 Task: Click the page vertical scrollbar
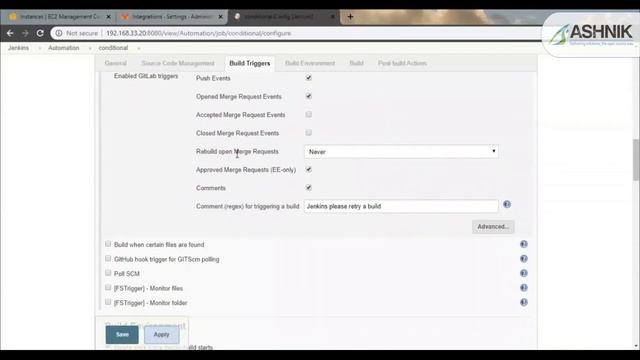tap(636, 160)
